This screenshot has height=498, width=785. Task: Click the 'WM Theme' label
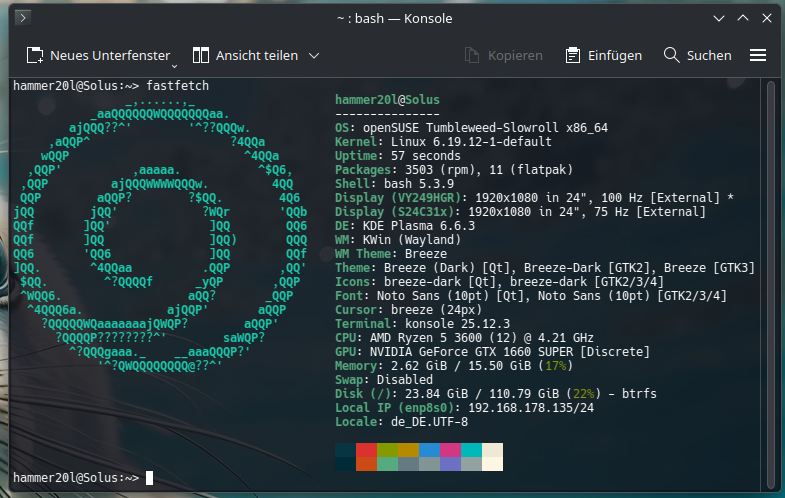pos(363,254)
